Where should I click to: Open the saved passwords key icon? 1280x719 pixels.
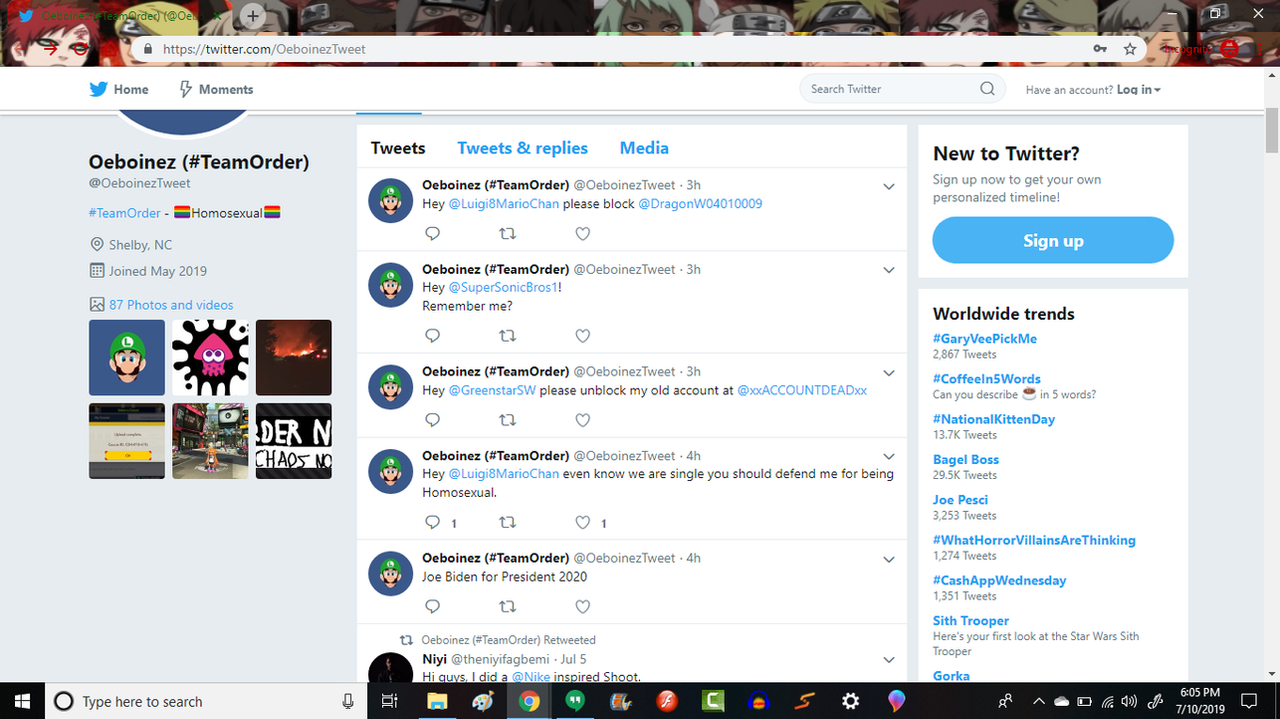(1100, 48)
